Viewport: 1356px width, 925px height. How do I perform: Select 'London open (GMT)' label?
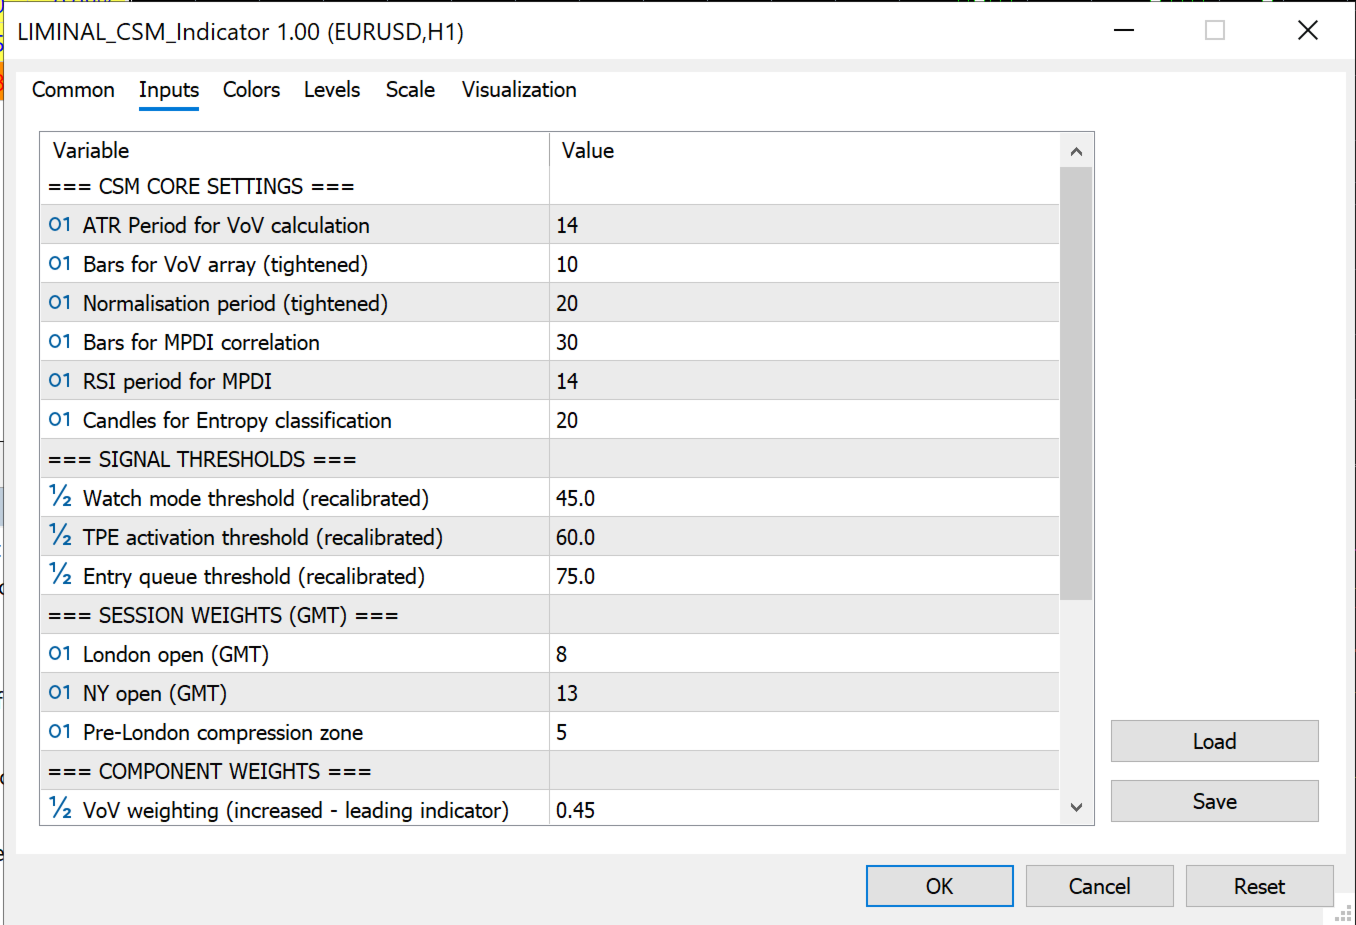coord(176,654)
